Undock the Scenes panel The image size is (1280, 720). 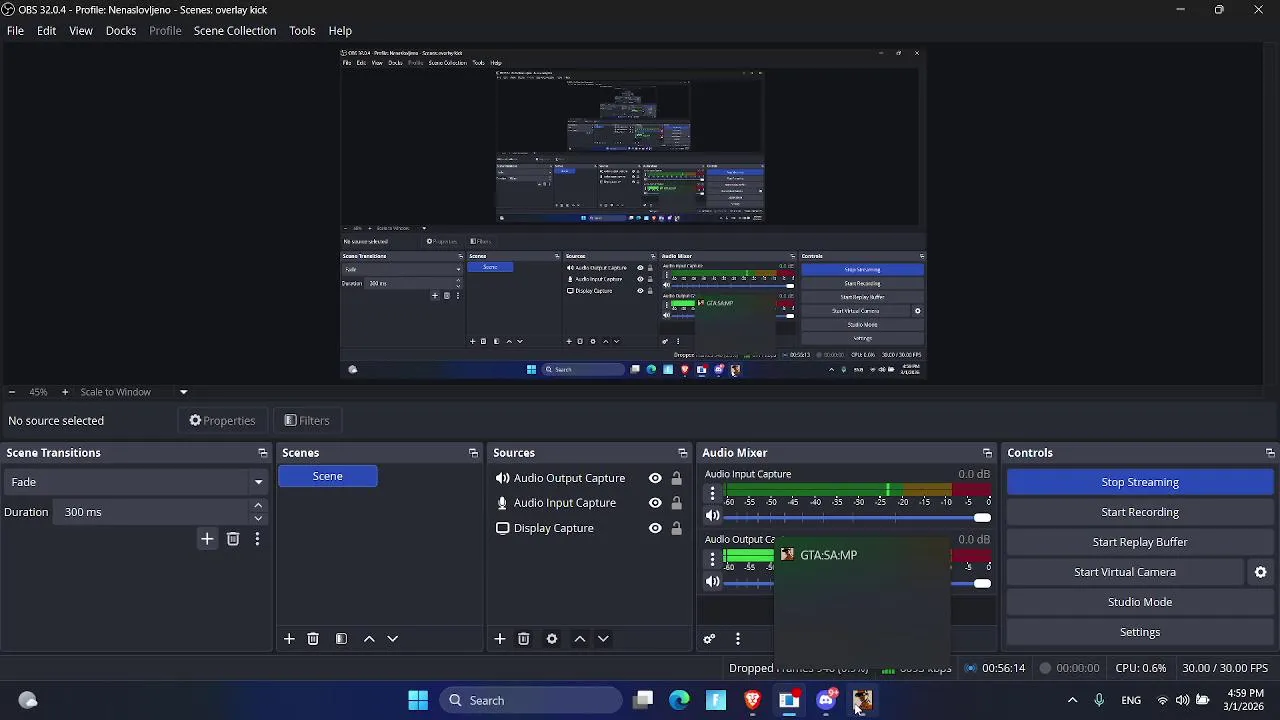[x=473, y=453]
